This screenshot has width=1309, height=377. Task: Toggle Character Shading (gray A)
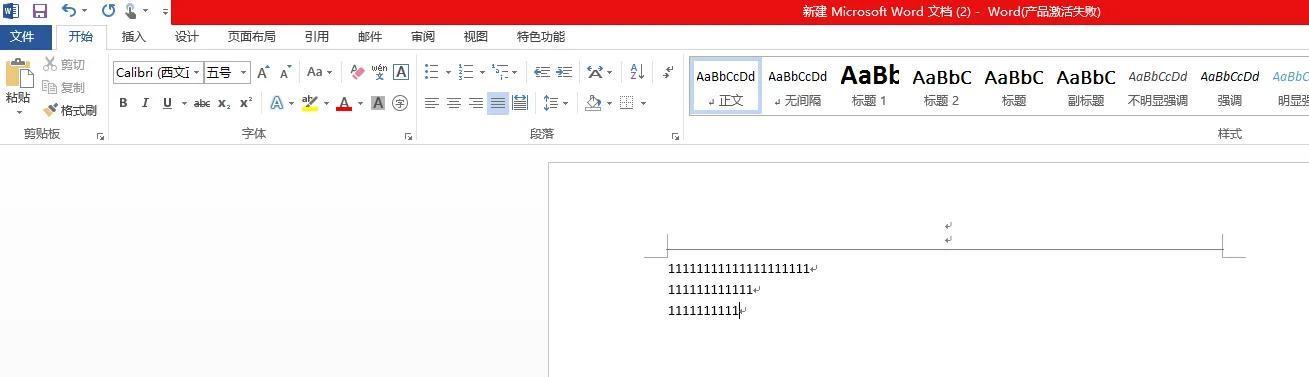378,103
